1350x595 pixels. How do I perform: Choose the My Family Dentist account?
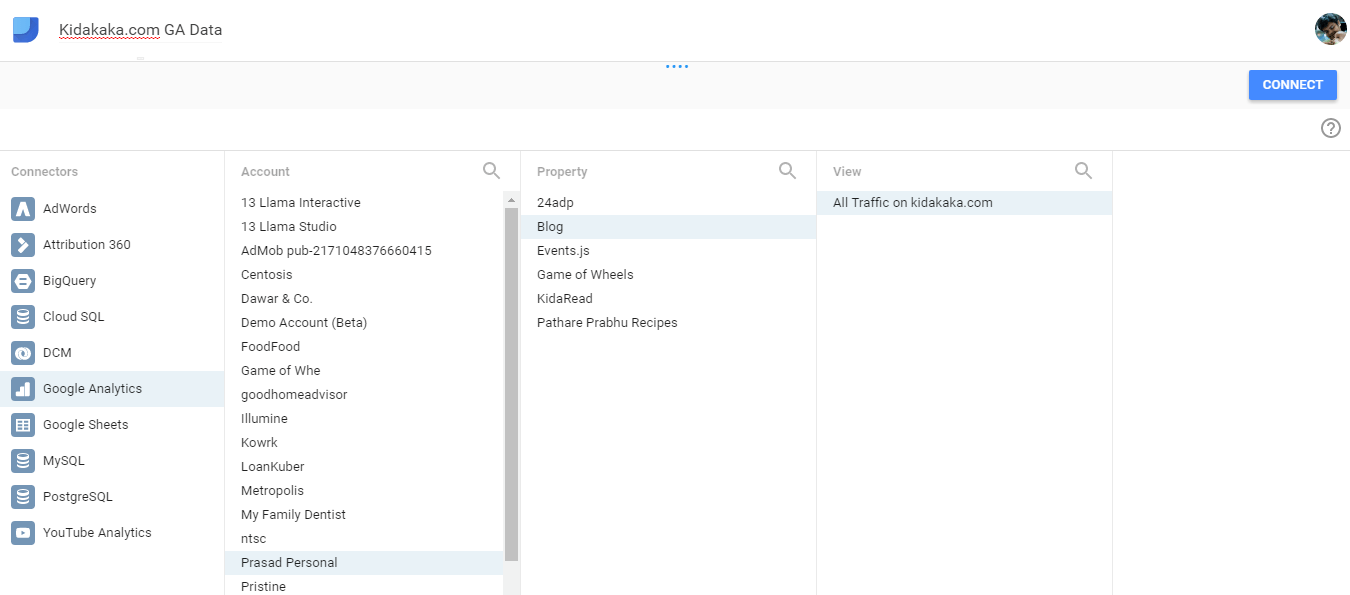pos(364,515)
